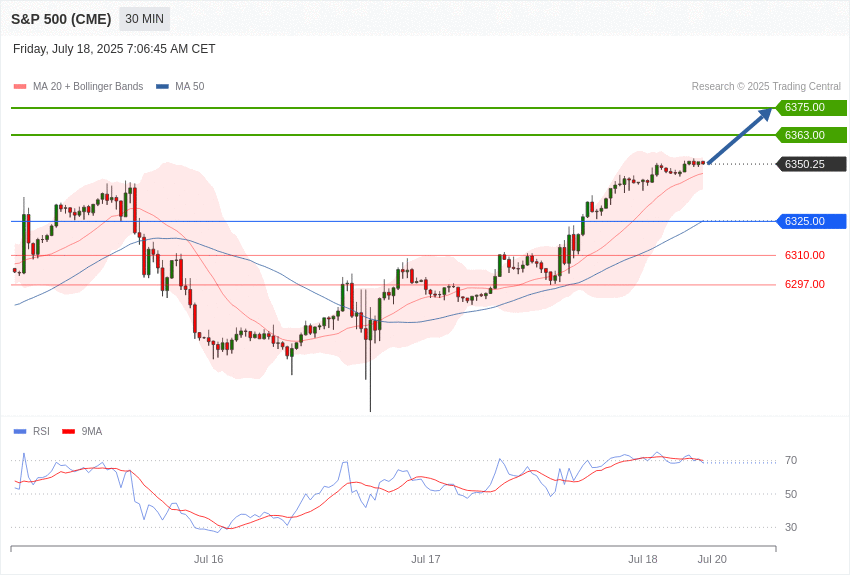Click the 9MA legend label
Viewport: 850px width, 576px height.
(92, 431)
